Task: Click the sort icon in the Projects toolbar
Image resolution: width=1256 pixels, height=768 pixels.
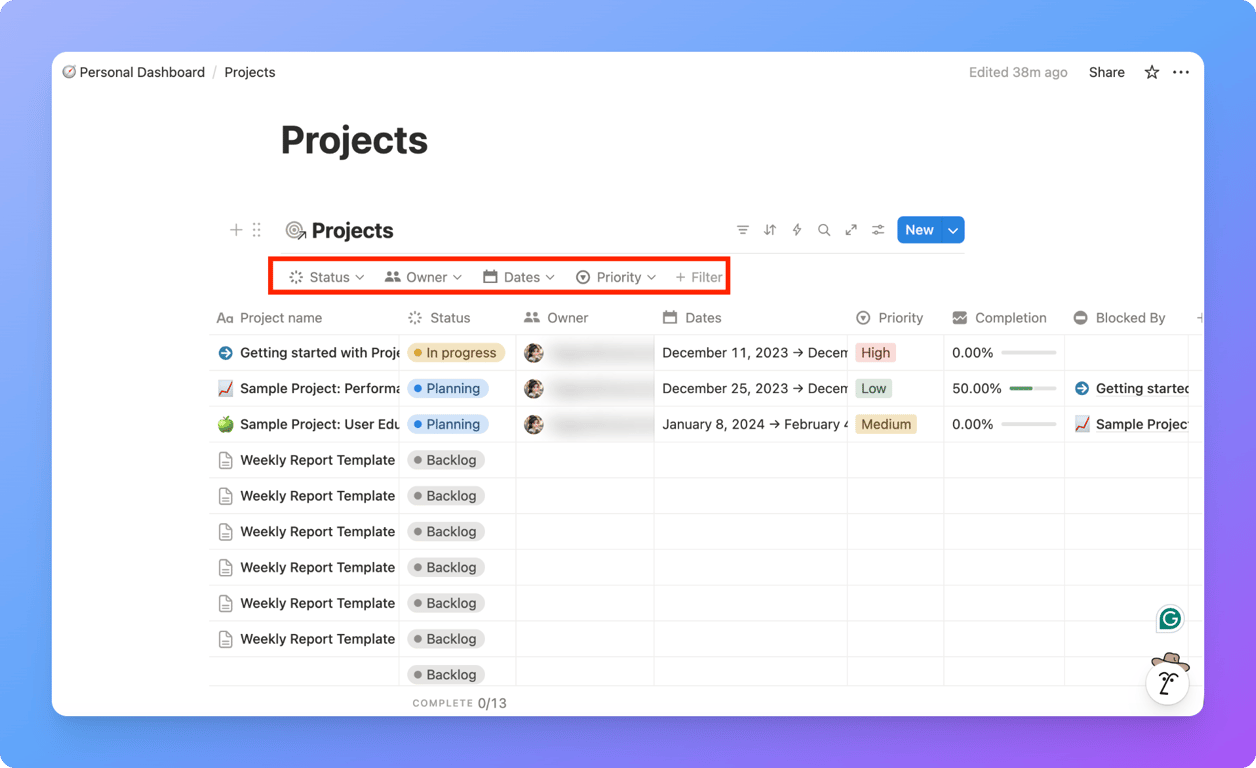Action: (x=770, y=229)
